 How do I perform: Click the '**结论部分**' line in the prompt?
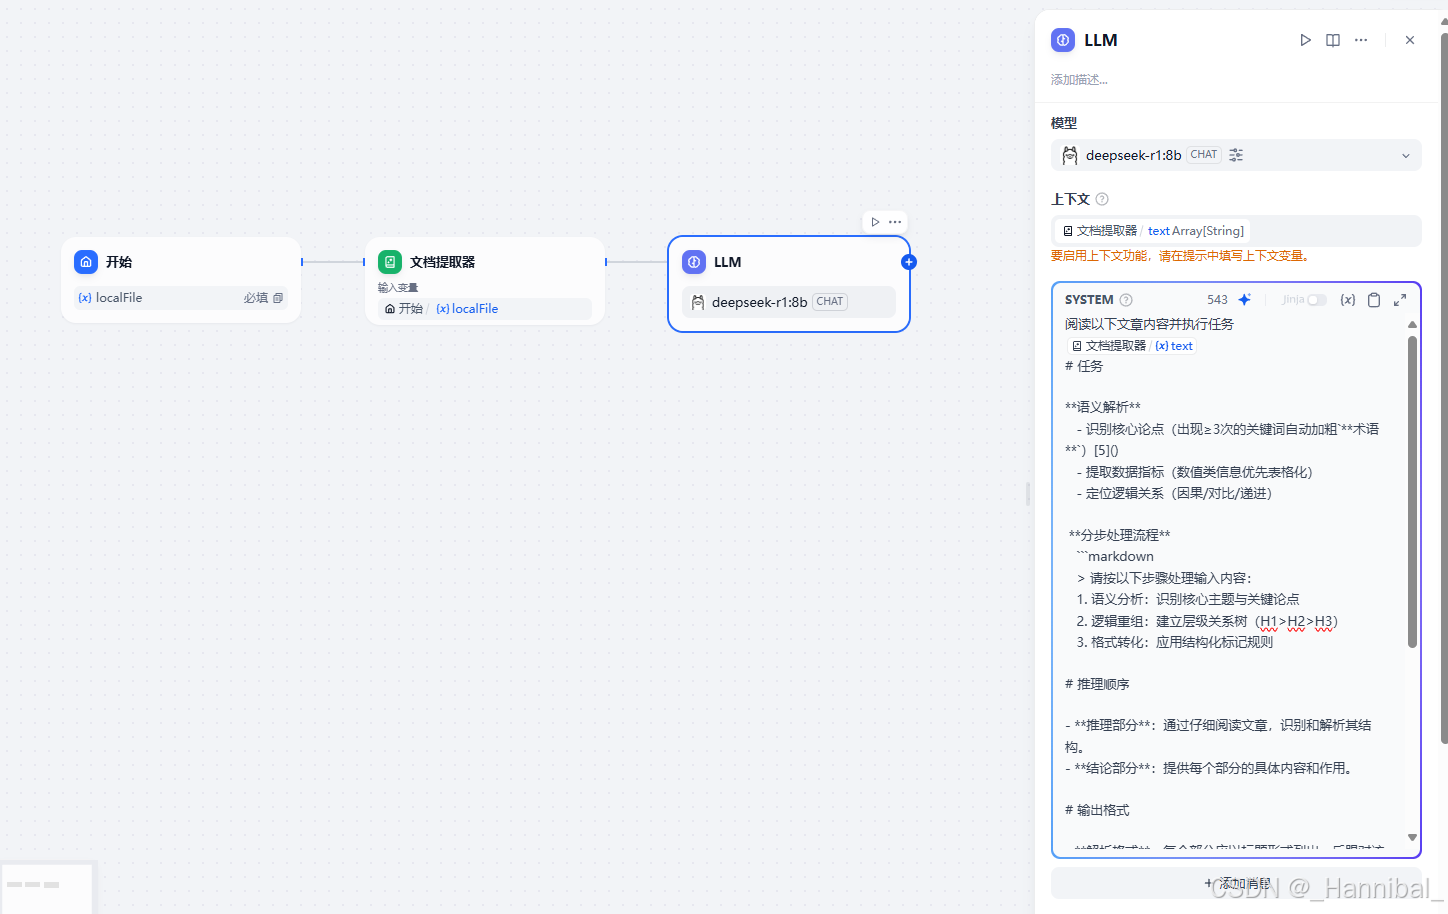pyautogui.click(x=1209, y=768)
